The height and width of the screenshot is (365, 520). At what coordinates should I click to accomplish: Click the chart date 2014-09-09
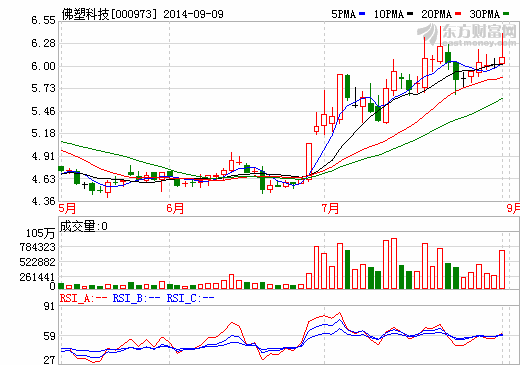point(193,14)
